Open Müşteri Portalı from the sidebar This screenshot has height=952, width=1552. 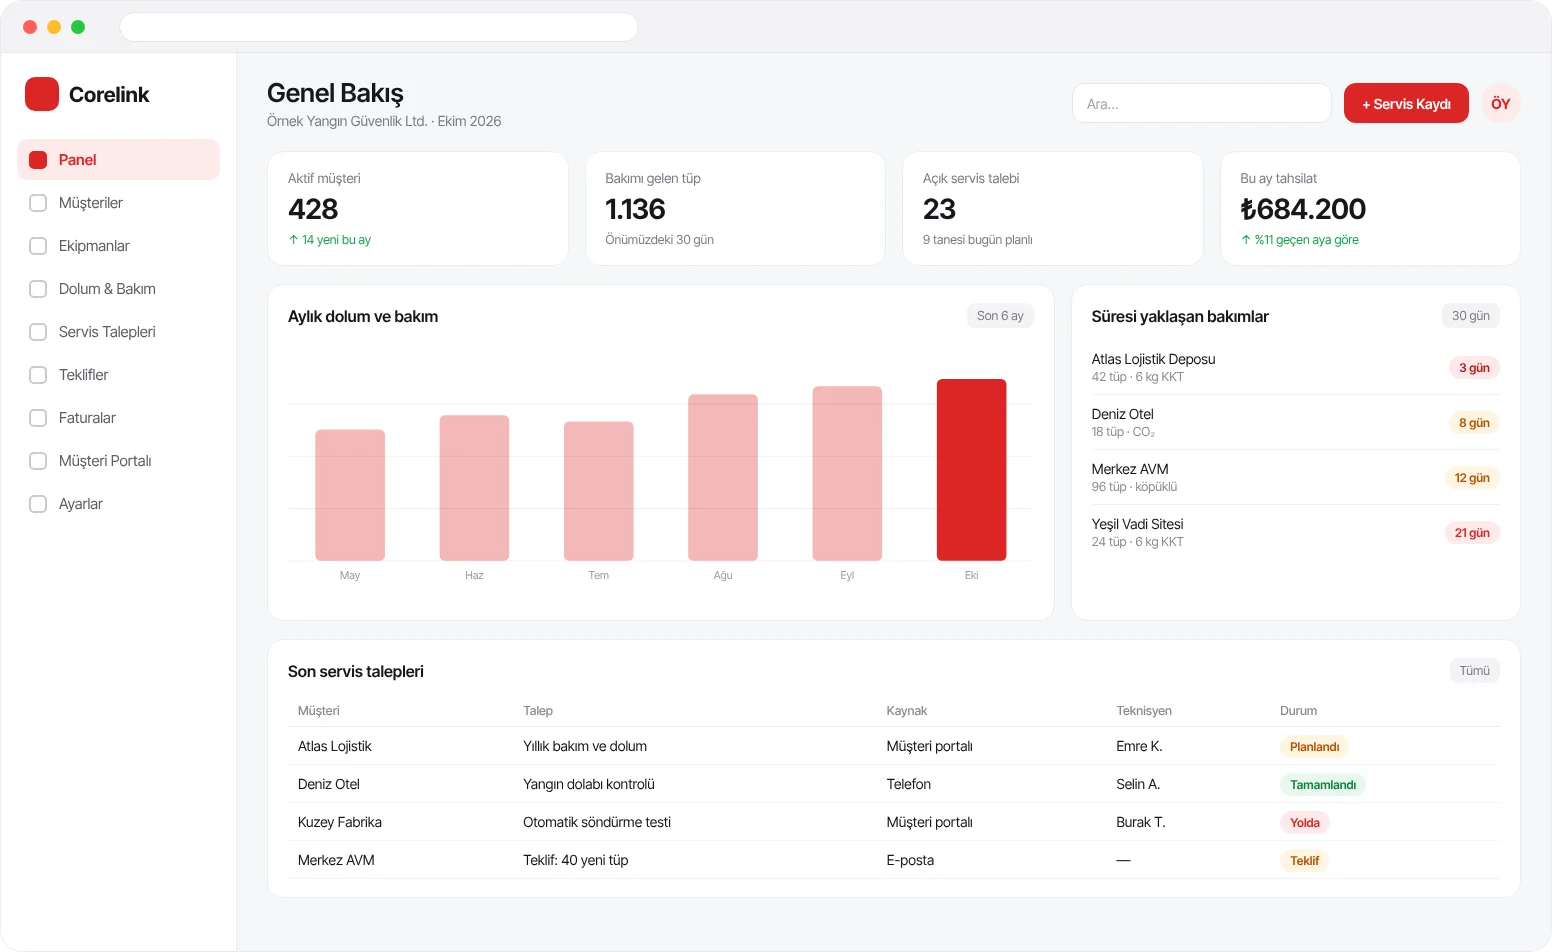[118, 461]
